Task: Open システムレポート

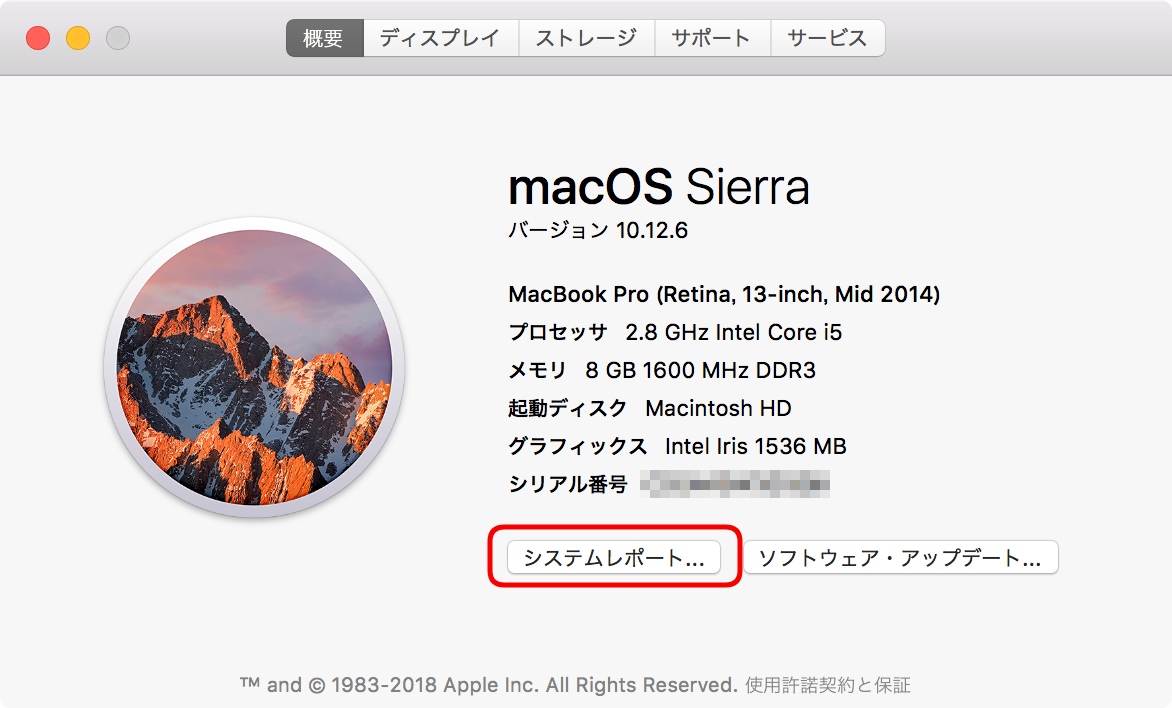Action: pyautogui.click(x=614, y=558)
